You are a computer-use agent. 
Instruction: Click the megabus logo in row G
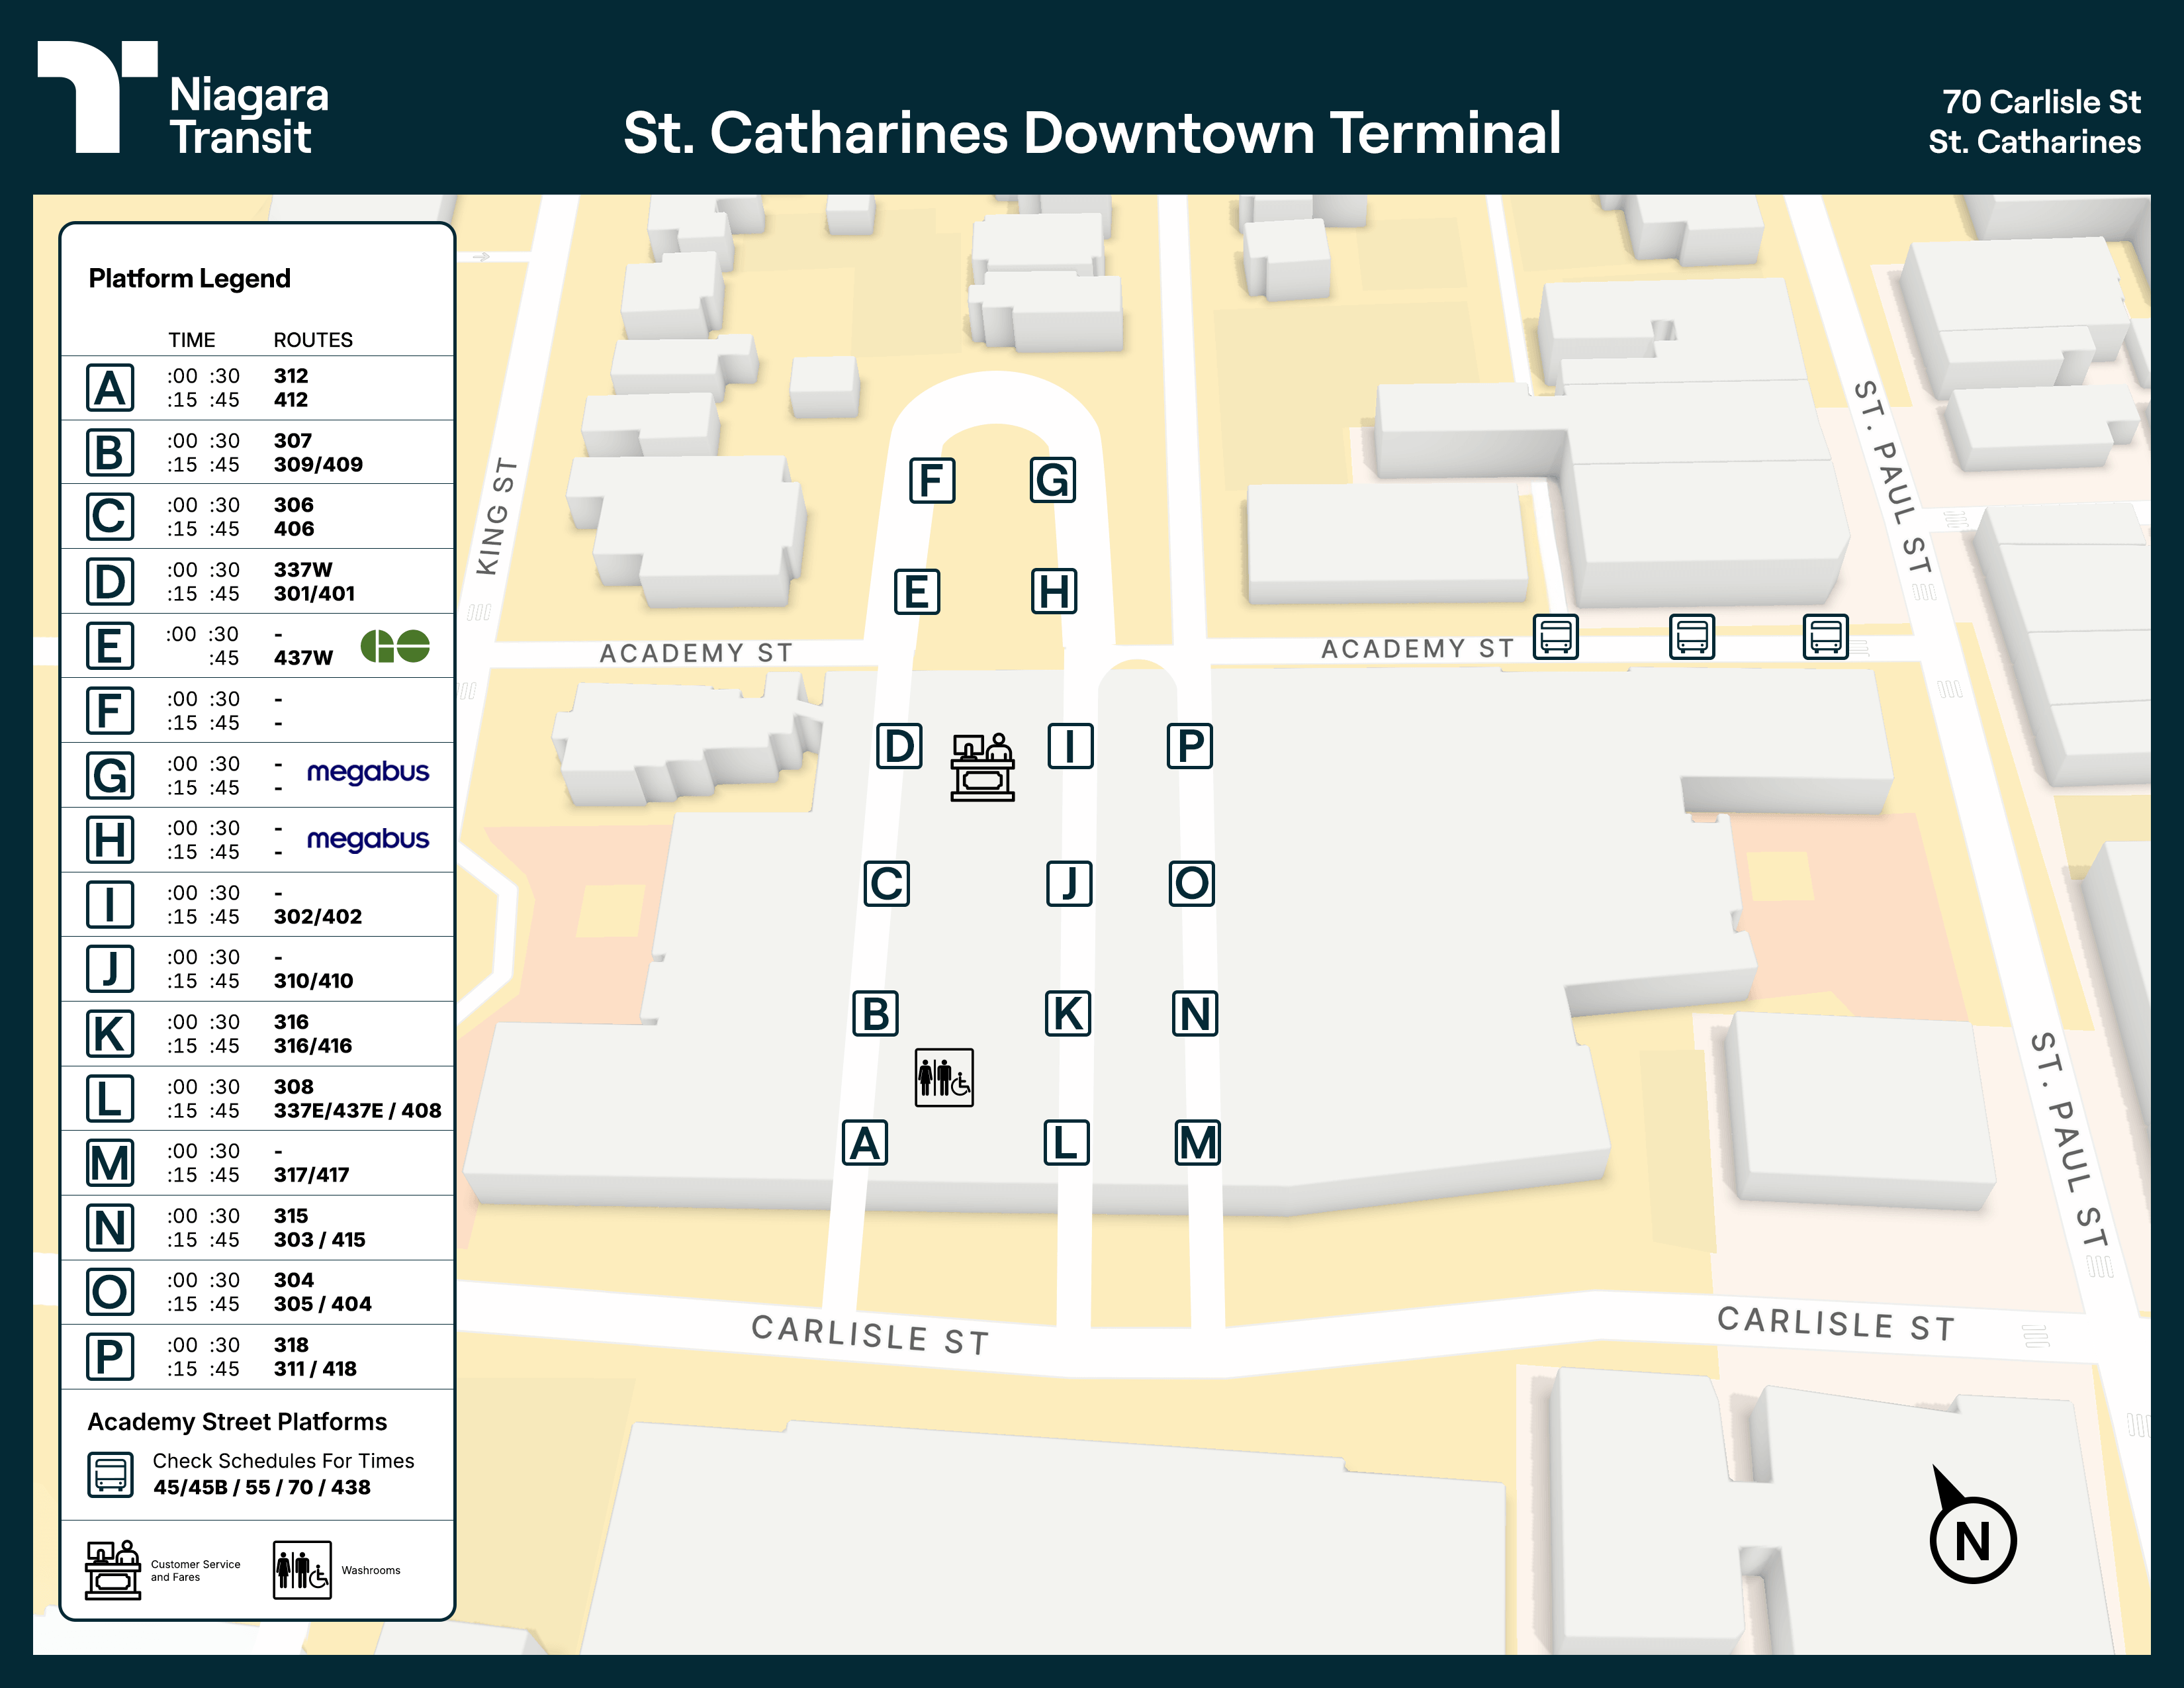[x=368, y=773]
